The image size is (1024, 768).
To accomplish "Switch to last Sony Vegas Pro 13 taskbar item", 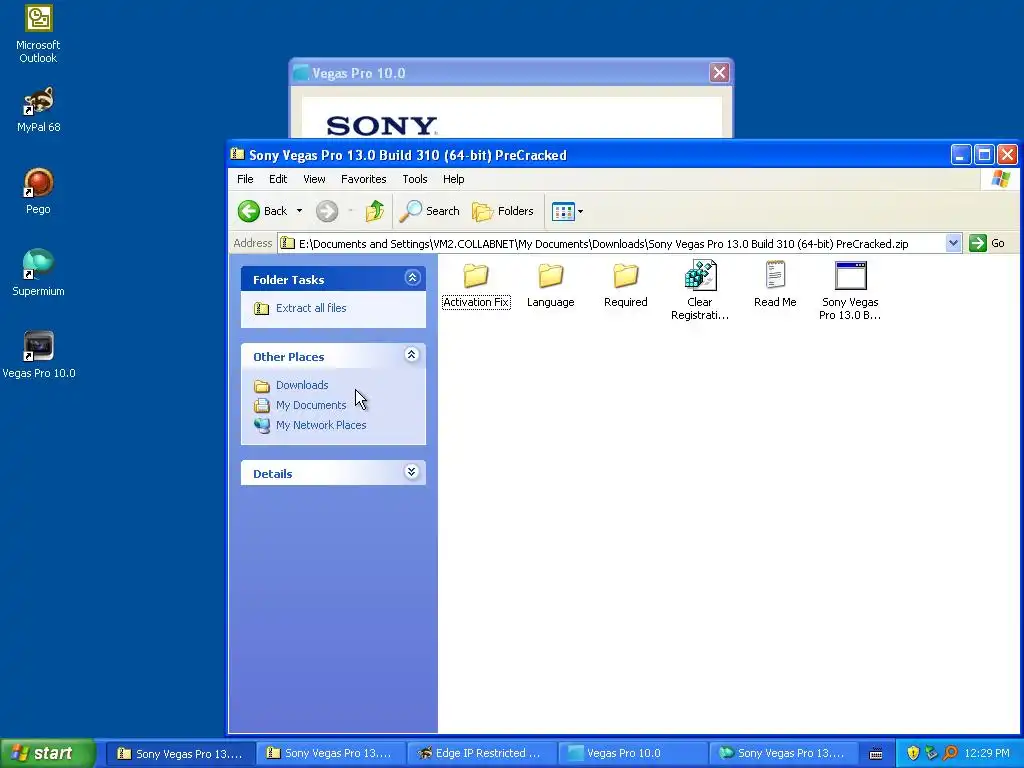I will point(783,754).
